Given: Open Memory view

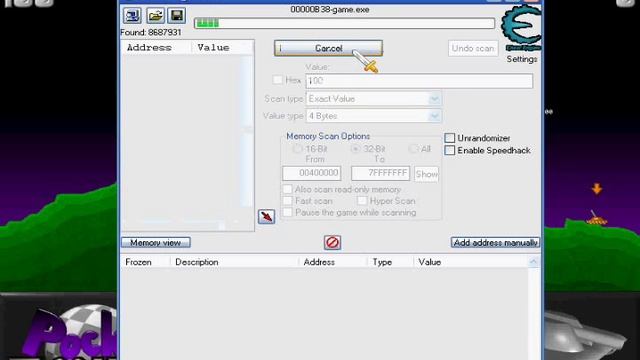Looking at the screenshot, I should pos(156,242).
